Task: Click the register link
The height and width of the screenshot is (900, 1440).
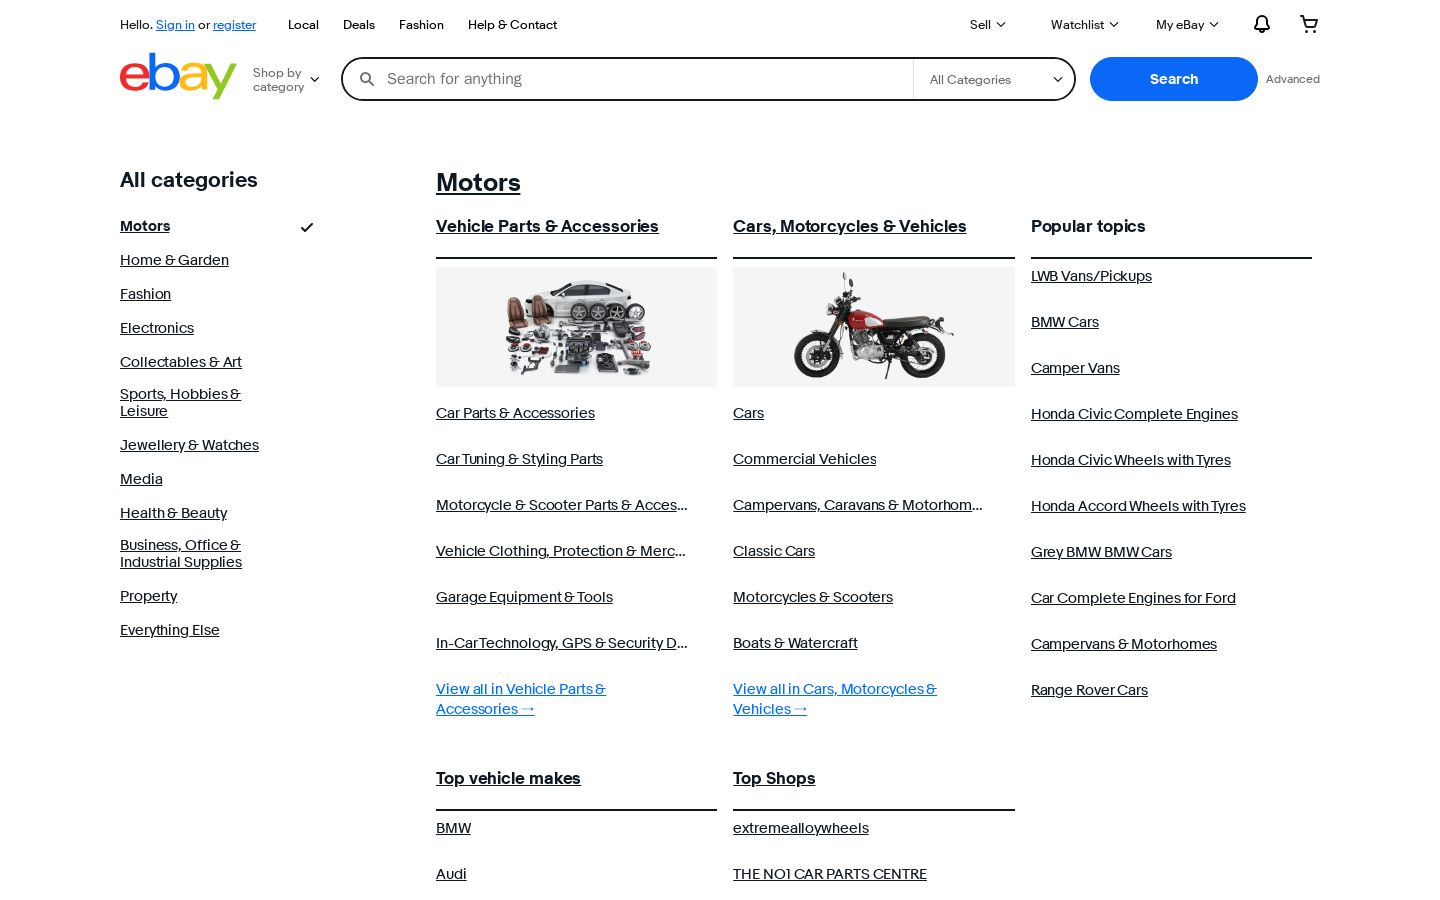Action: click(x=234, y=25)
